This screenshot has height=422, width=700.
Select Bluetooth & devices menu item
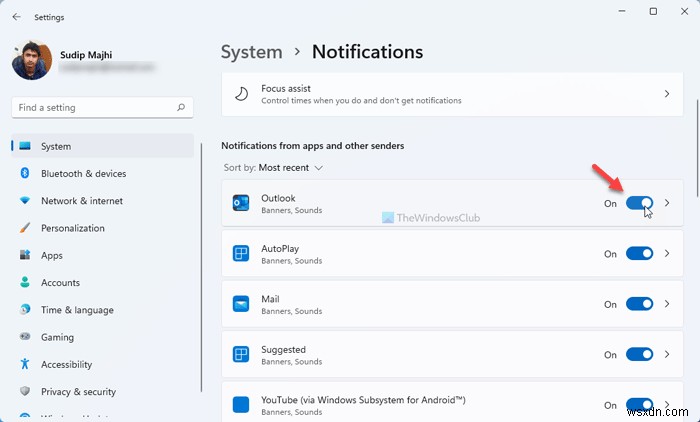pyautogui.click(x=103, y=173)
